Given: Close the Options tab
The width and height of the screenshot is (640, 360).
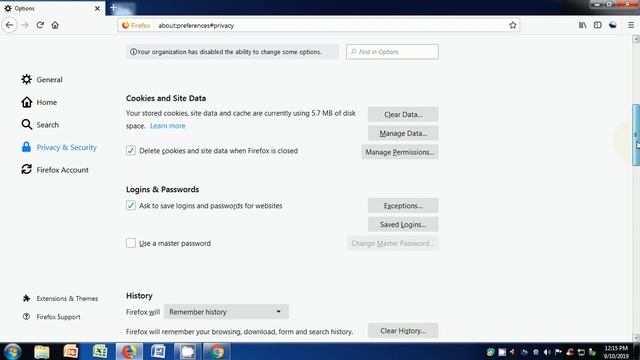Looking at the screenshot, I should point(97,8).
